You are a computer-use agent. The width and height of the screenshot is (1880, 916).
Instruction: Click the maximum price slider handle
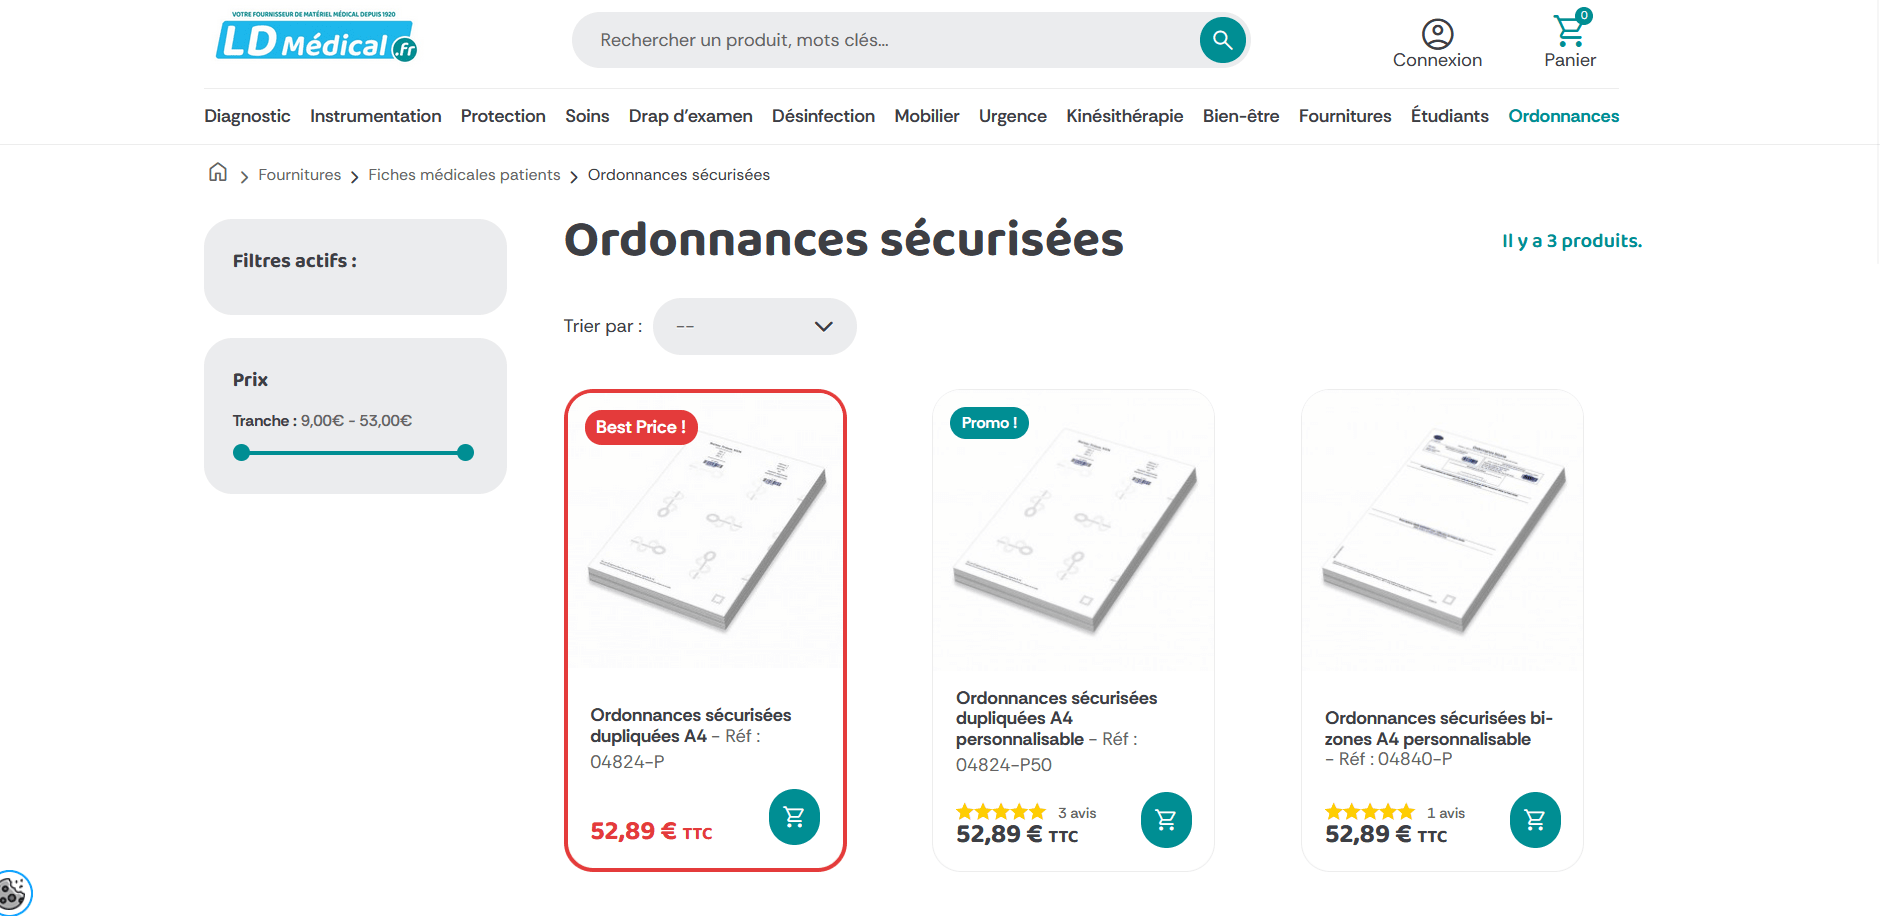click(x=465, y=453)
